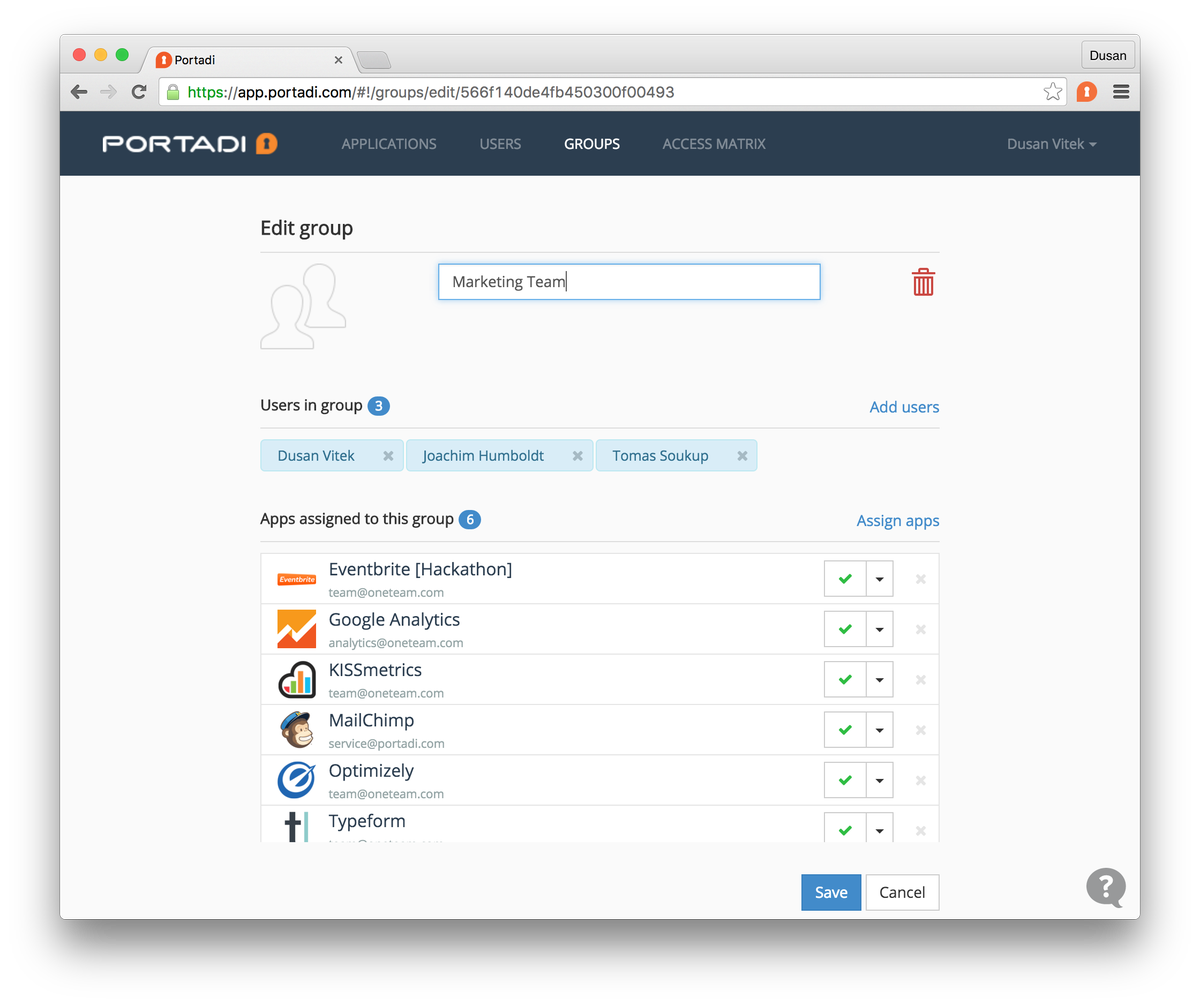Viewport: 1200px width, 1005px height.
Task: Click the group avatar placeholder image
Action: pos(303,306)
